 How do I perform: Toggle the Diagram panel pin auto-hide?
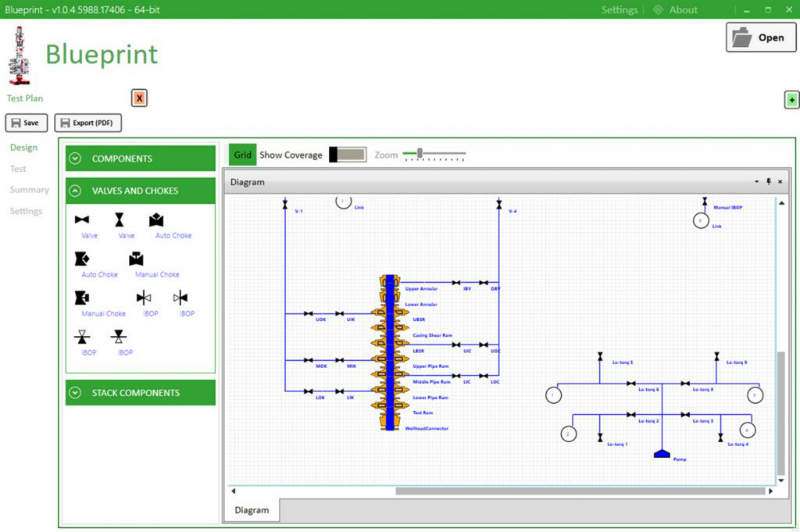pyautogui.click(x=768, y=182)
